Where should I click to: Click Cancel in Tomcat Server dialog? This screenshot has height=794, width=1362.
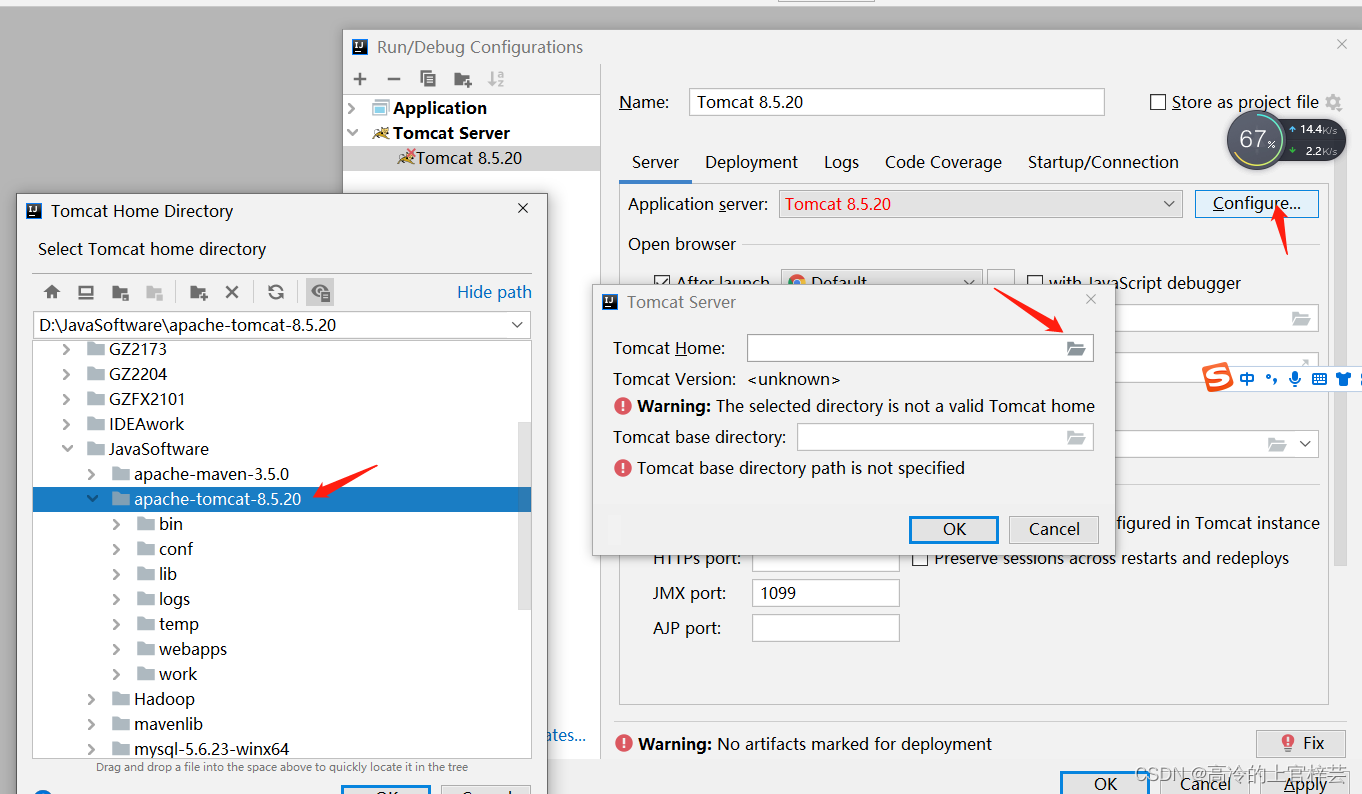coord(1054,529)
